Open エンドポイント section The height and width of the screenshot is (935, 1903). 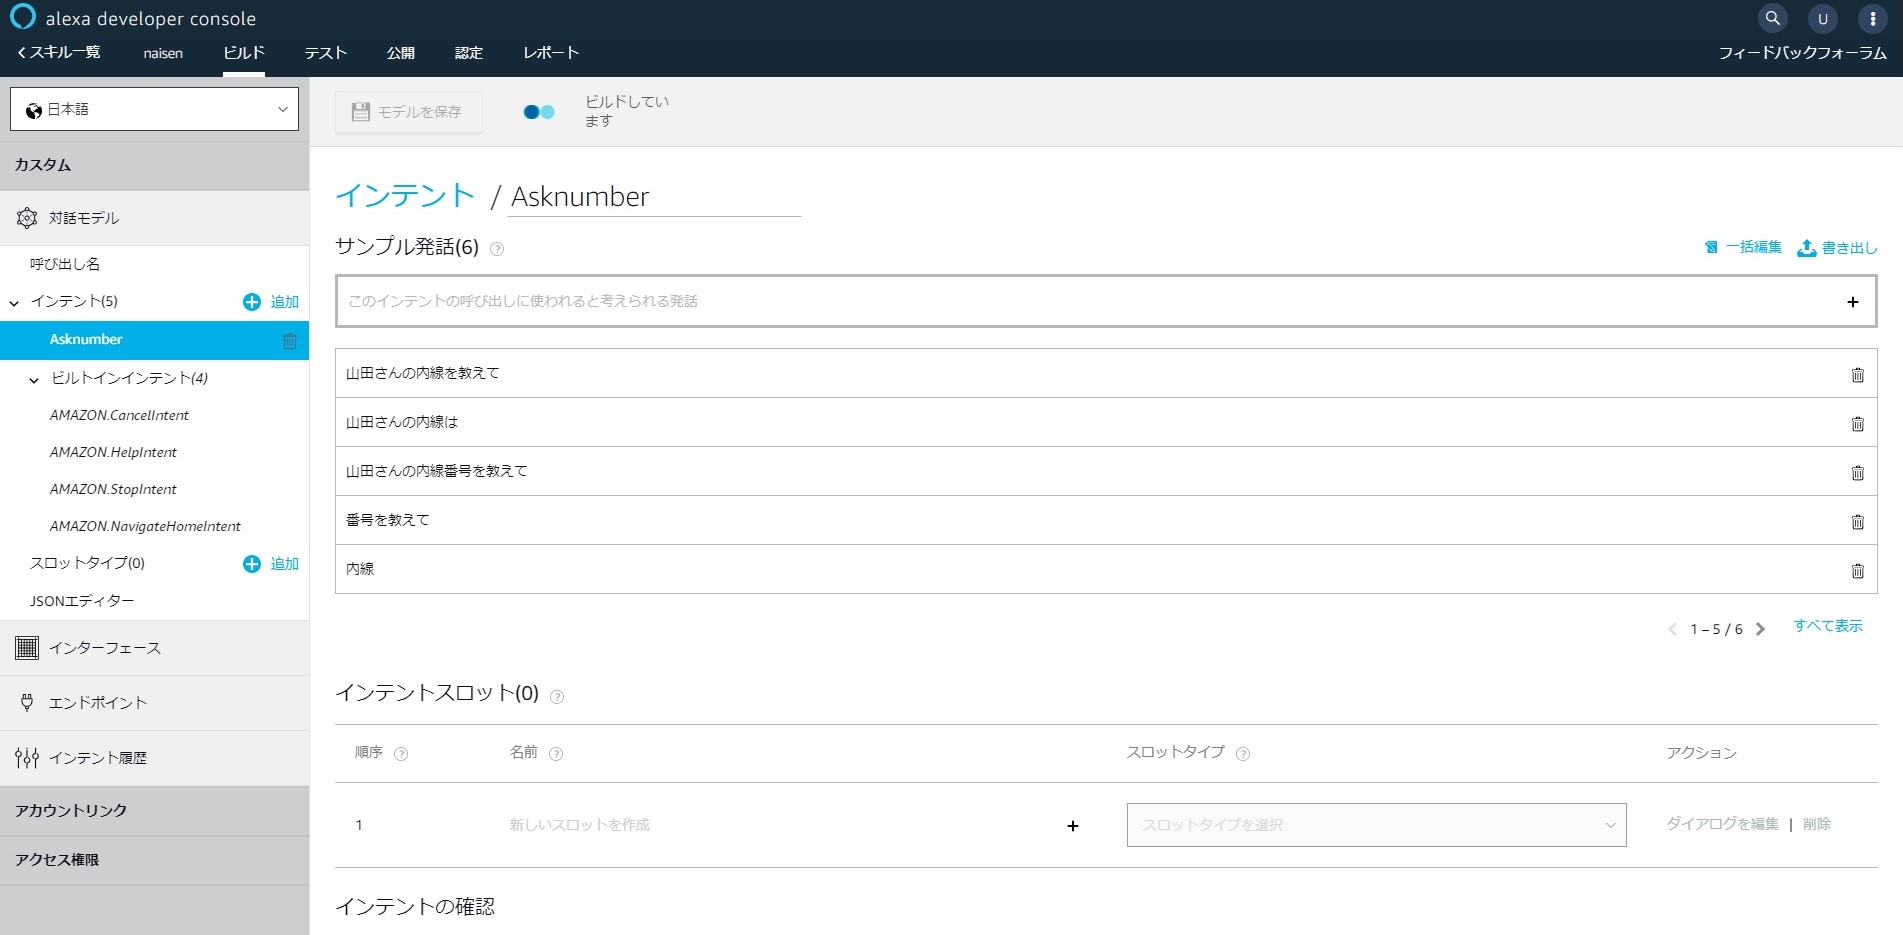154,703
